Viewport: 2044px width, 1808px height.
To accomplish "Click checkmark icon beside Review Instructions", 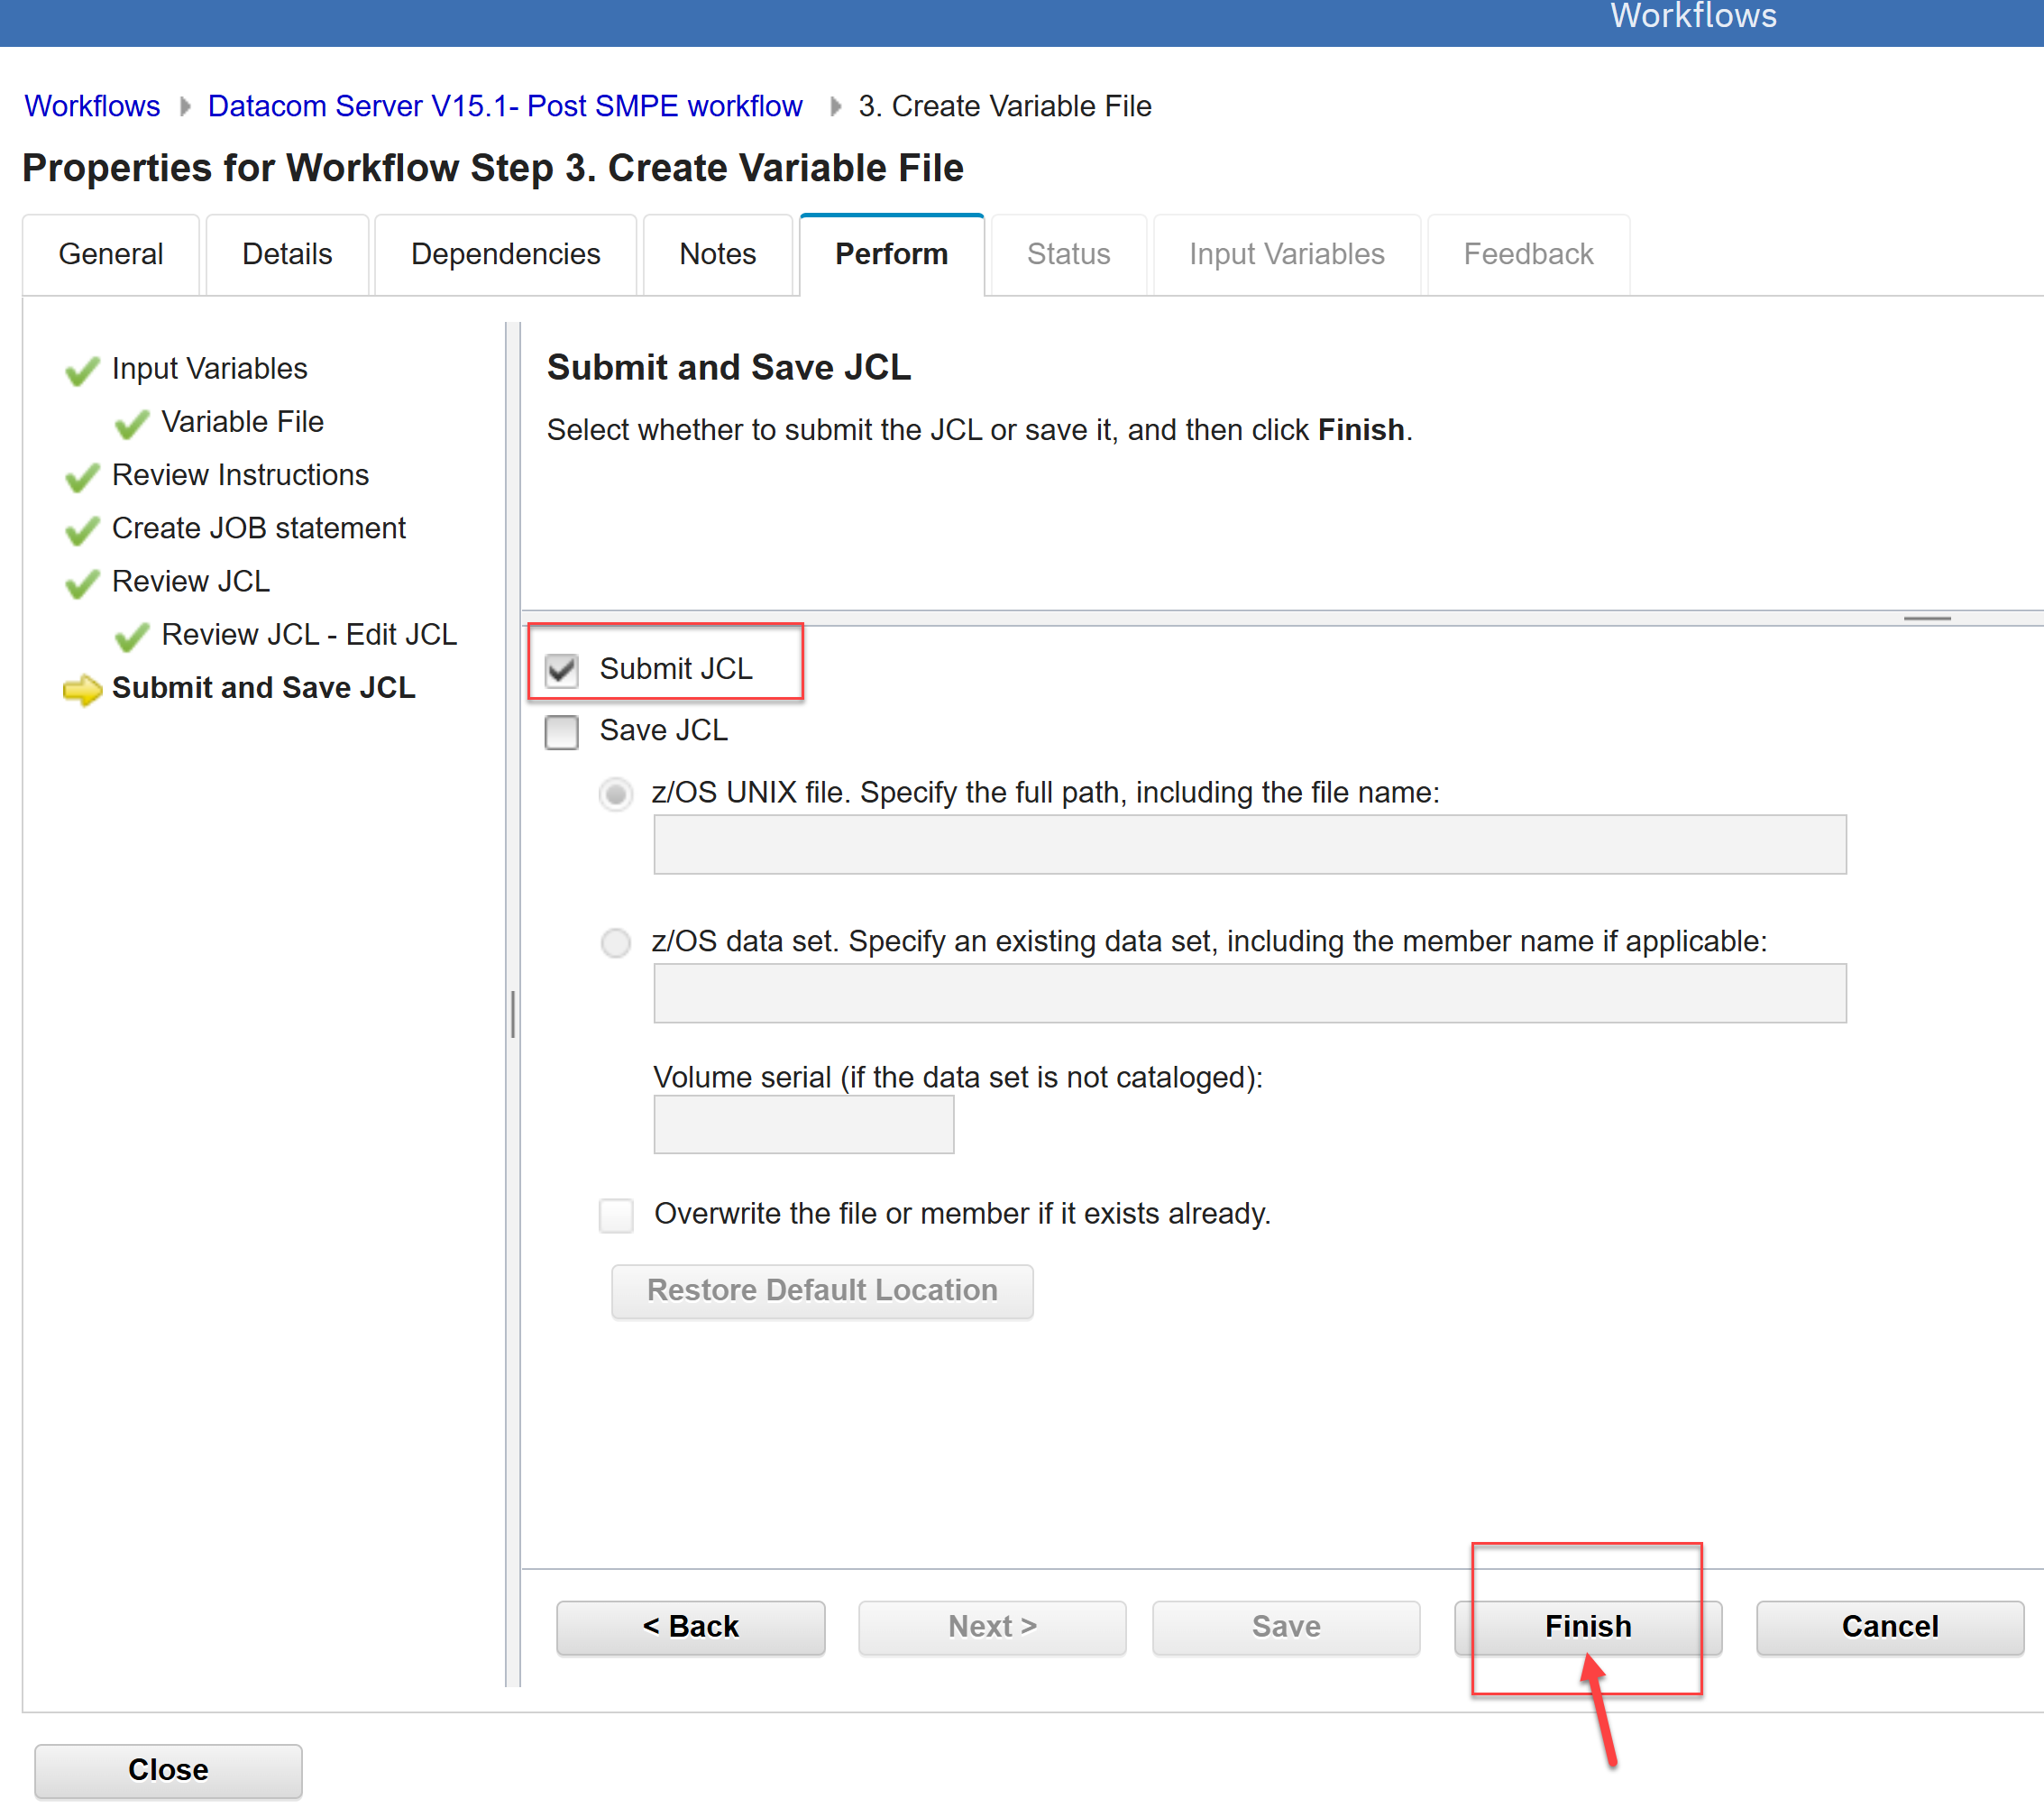I will click(x=82, y=477).
